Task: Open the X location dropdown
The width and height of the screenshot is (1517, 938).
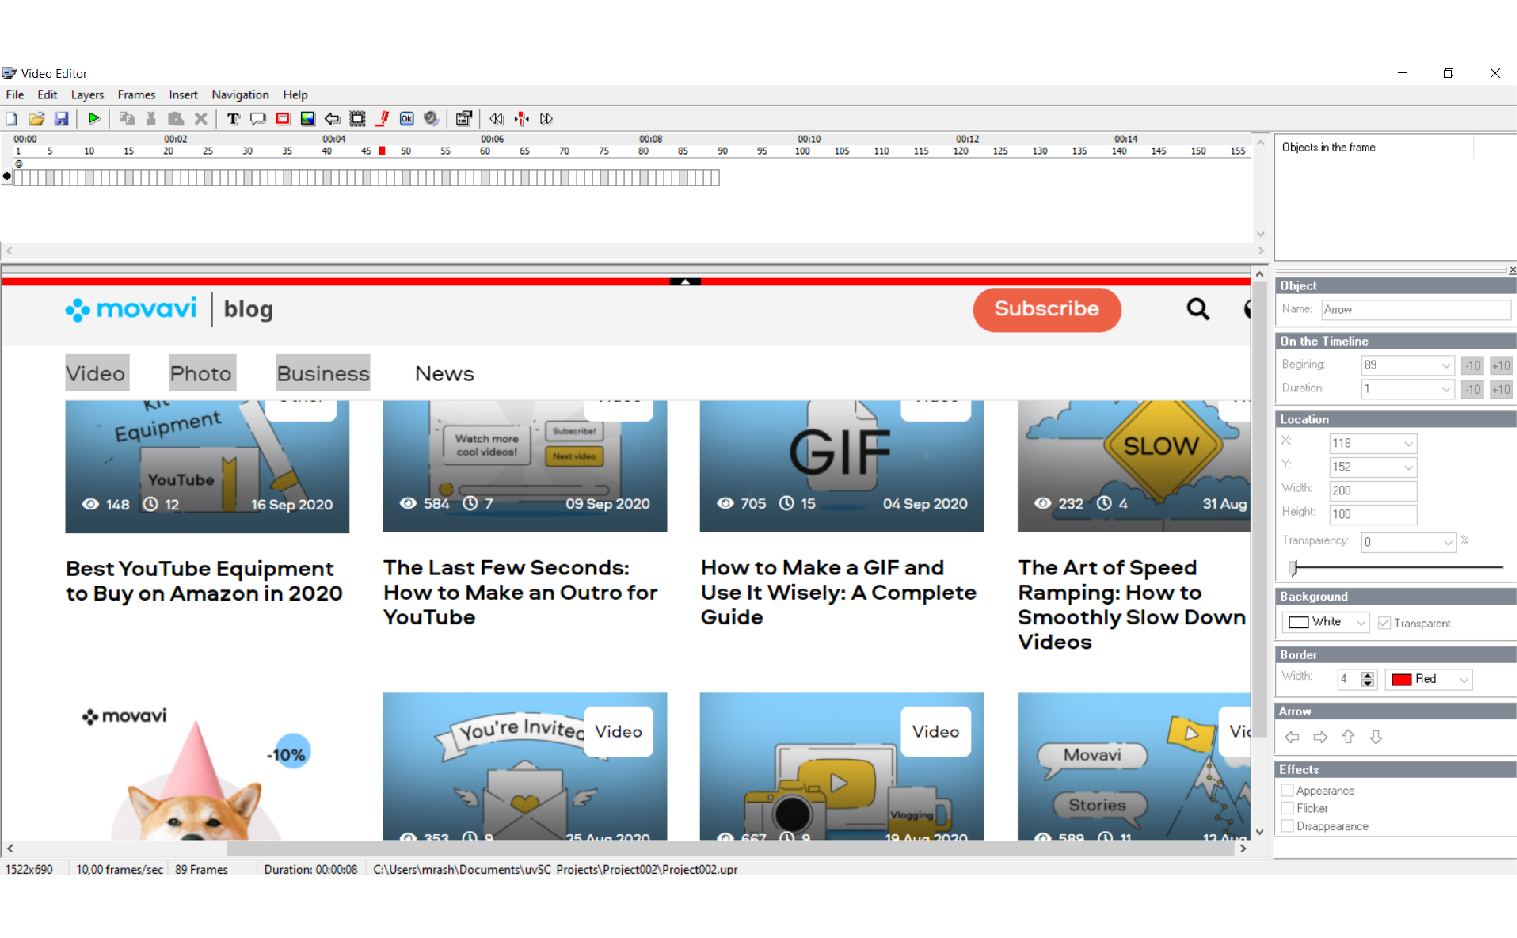Action: pos(1409,443)
